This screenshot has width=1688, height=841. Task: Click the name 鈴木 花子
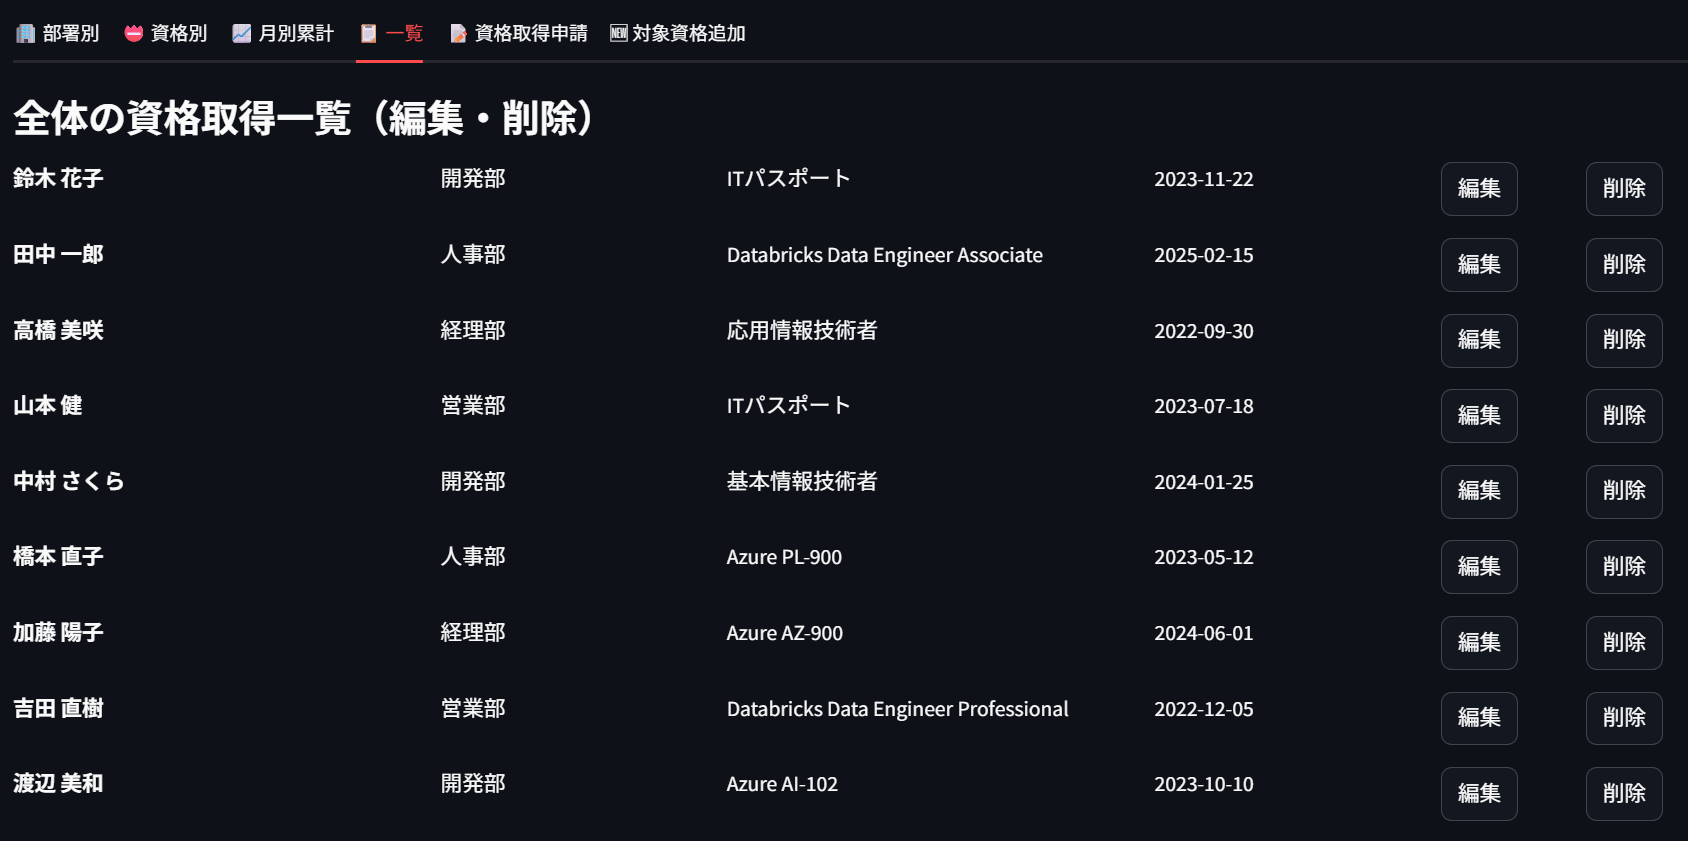(x=58, y=179)
